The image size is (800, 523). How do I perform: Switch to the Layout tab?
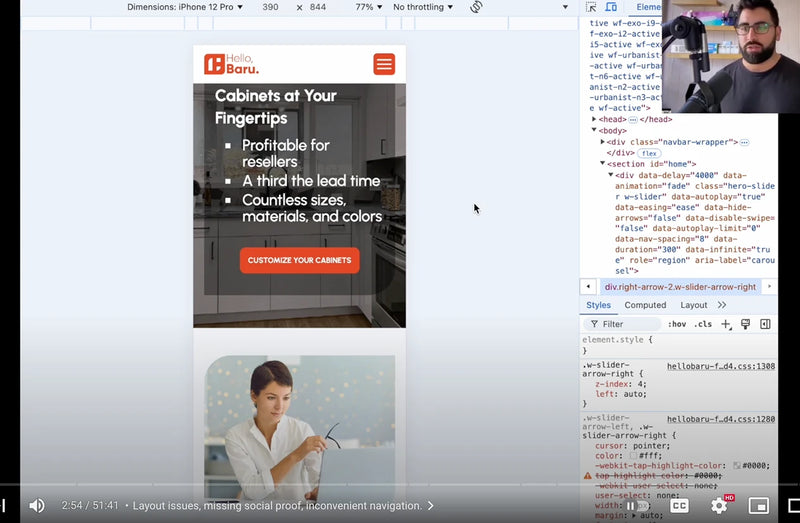point(693,305)
